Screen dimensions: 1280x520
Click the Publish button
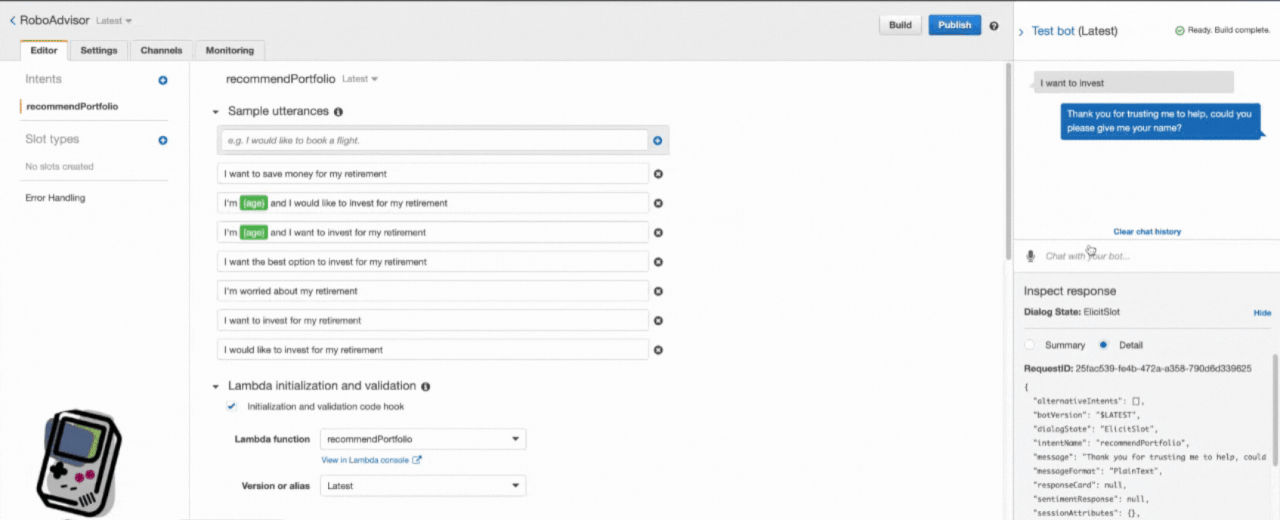[954, 25]
